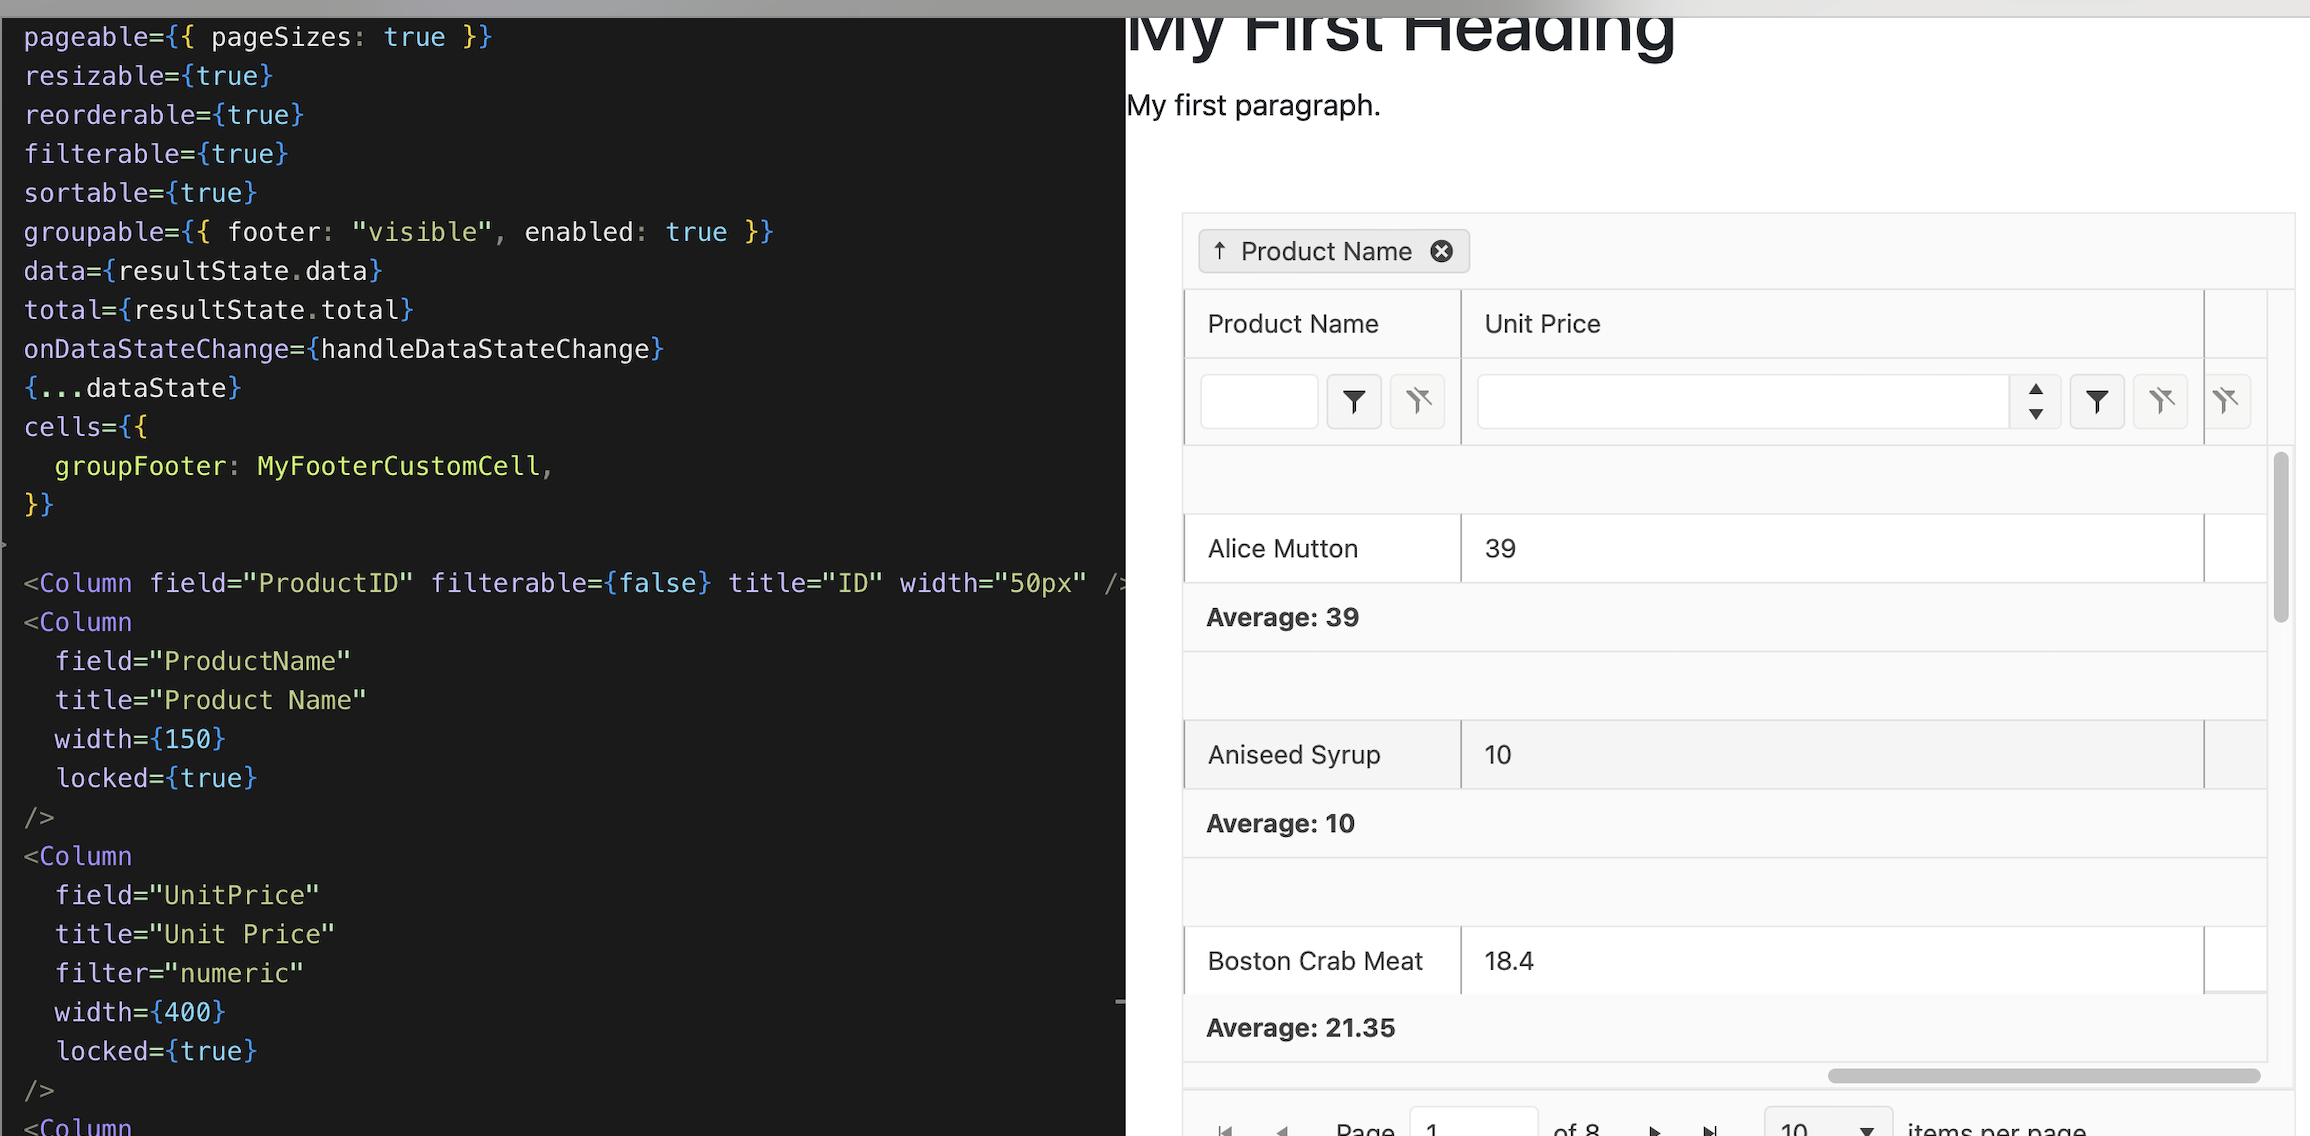The width and height of the screenshot is (2310, 1136).
Task: Click the Unit Price numeric filter input
Action: click(1742, 402)
